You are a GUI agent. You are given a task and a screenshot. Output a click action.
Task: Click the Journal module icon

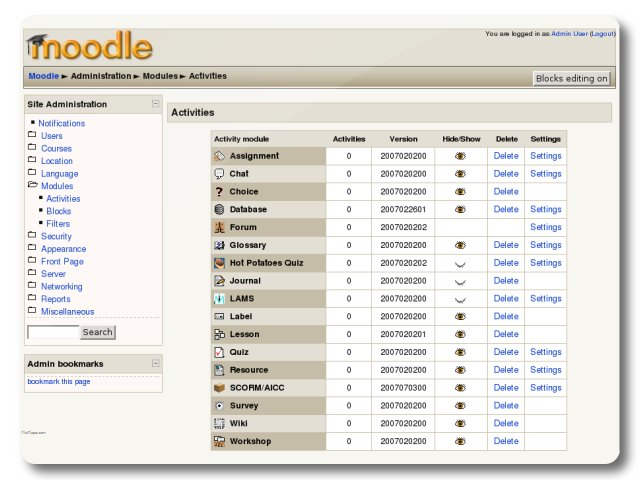point(219,281)
